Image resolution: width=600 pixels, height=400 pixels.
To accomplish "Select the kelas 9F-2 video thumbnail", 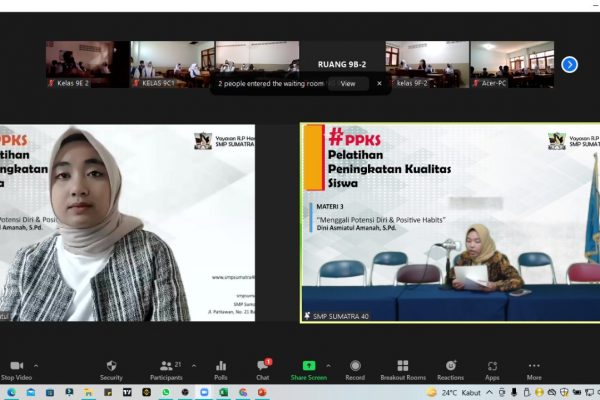I will click(427, 64).
